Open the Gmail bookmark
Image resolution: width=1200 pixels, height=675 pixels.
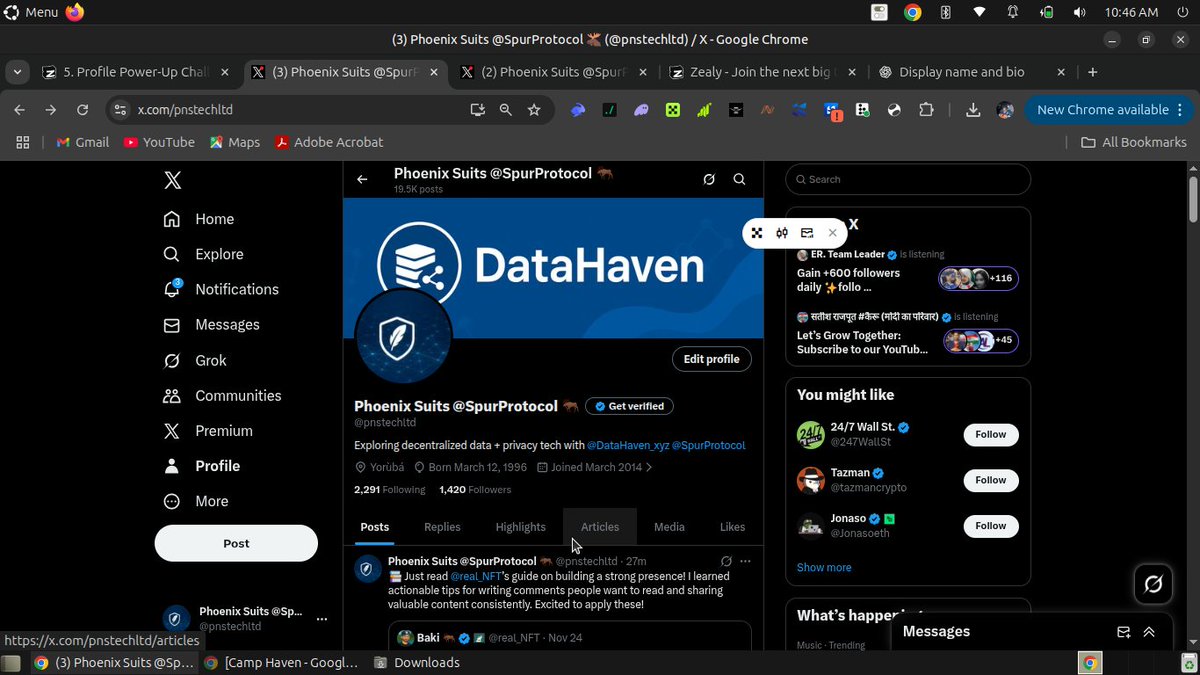coord(83,142)
